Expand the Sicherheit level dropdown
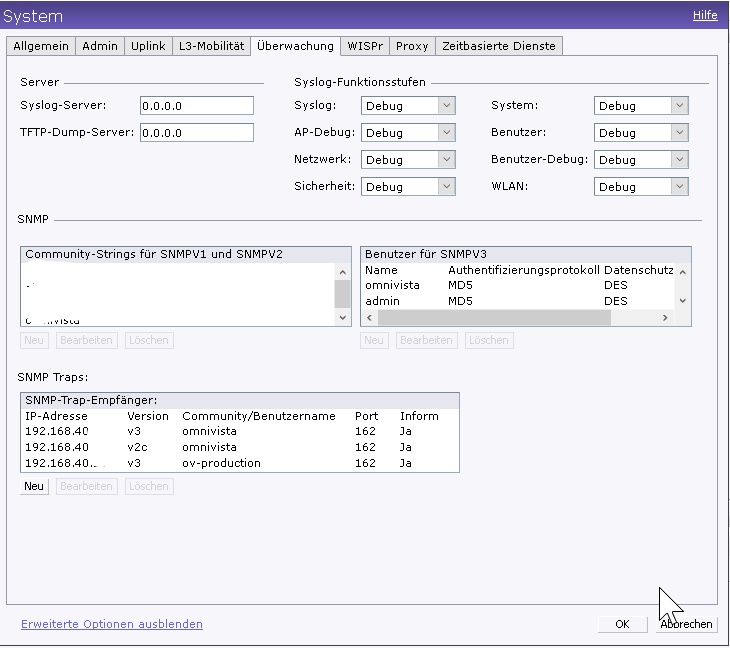 tap(407, 186)
